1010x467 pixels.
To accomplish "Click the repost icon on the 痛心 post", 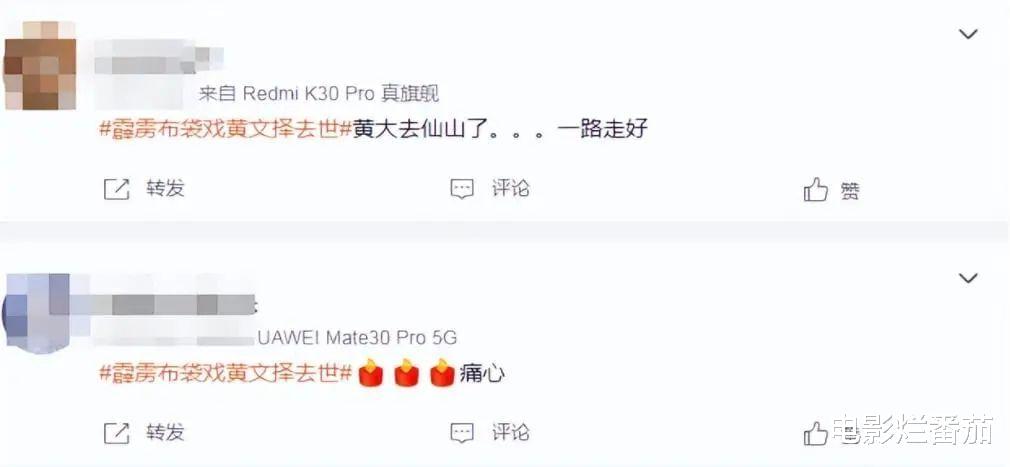I will (x=117, y=434).
